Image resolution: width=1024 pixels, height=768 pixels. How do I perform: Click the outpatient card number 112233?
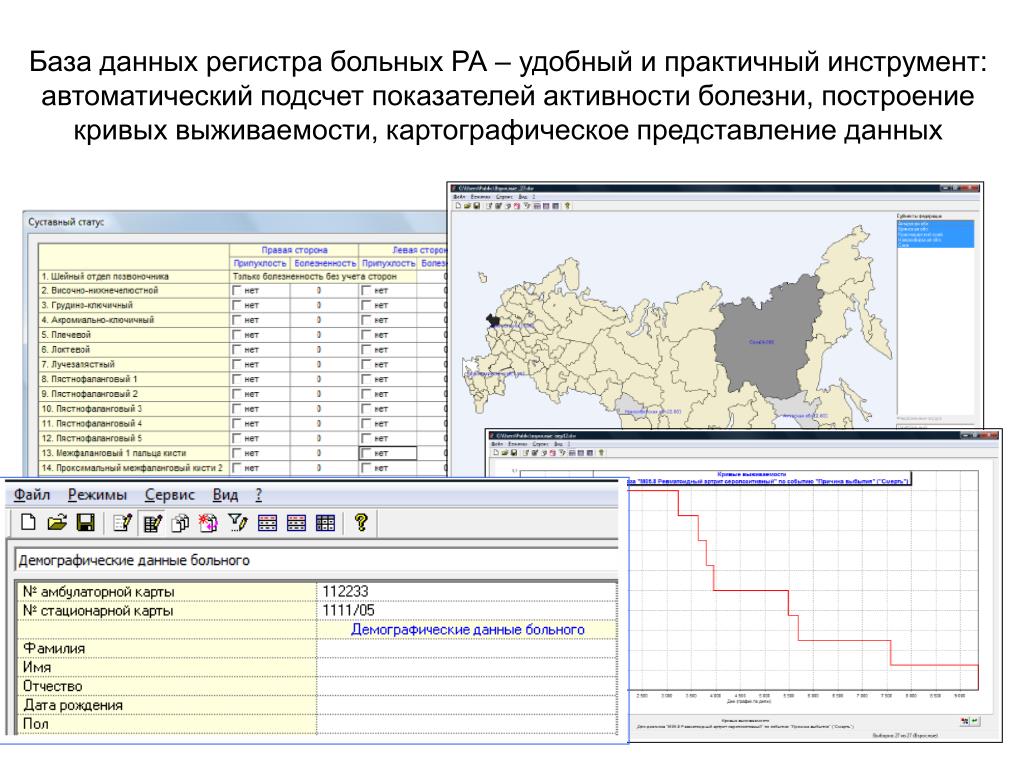click(345, 591)
